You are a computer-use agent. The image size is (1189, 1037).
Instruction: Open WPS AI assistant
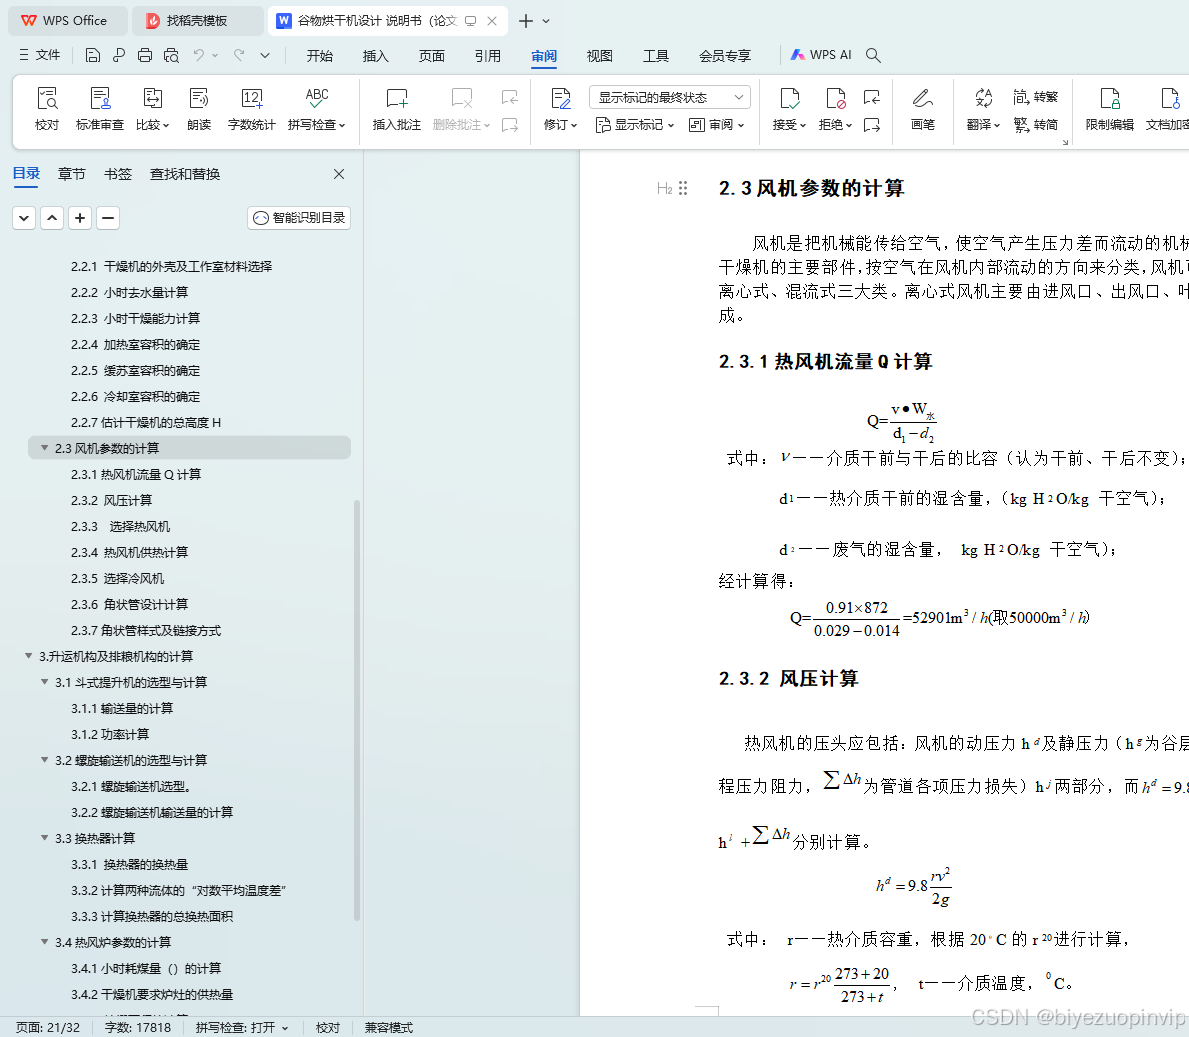pos(821,55)
